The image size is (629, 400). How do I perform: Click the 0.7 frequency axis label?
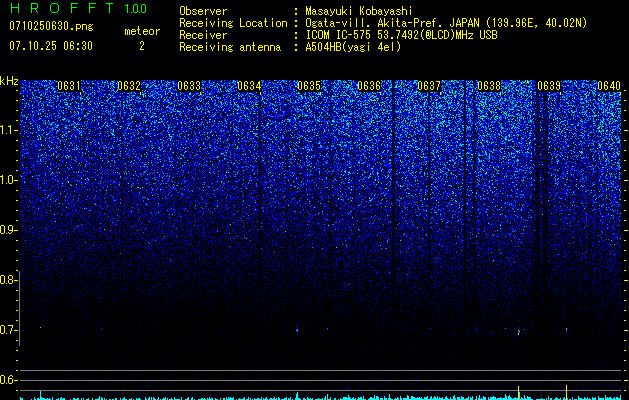click(8, 330)
